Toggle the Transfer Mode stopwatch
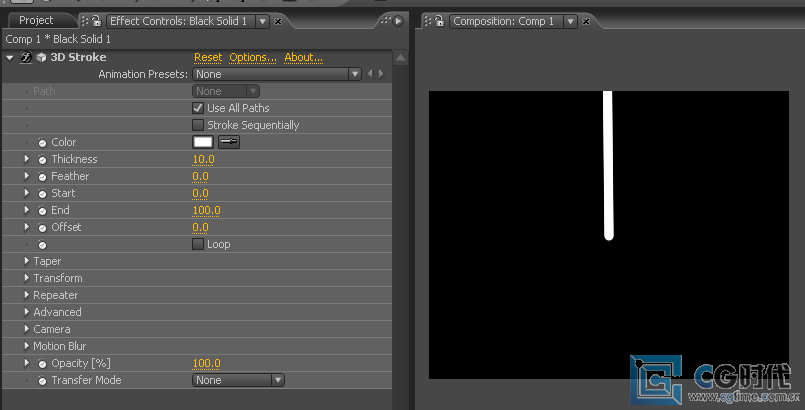Image resolution: width=805 pixels, height=410 pixels. tap(42, 381)
